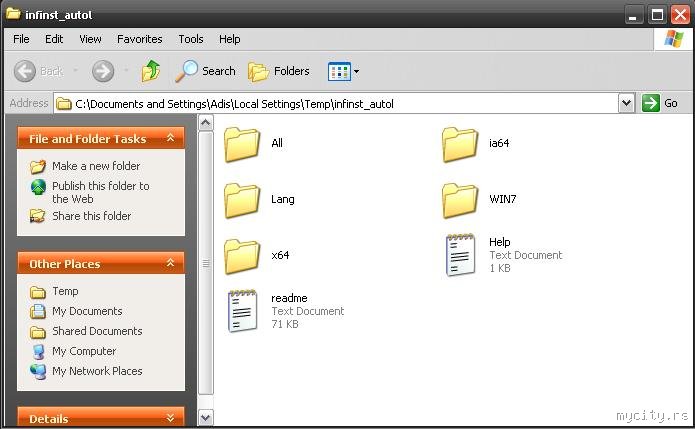Click Share this folder link
695x429 pixels.
[x=92, y=216]
